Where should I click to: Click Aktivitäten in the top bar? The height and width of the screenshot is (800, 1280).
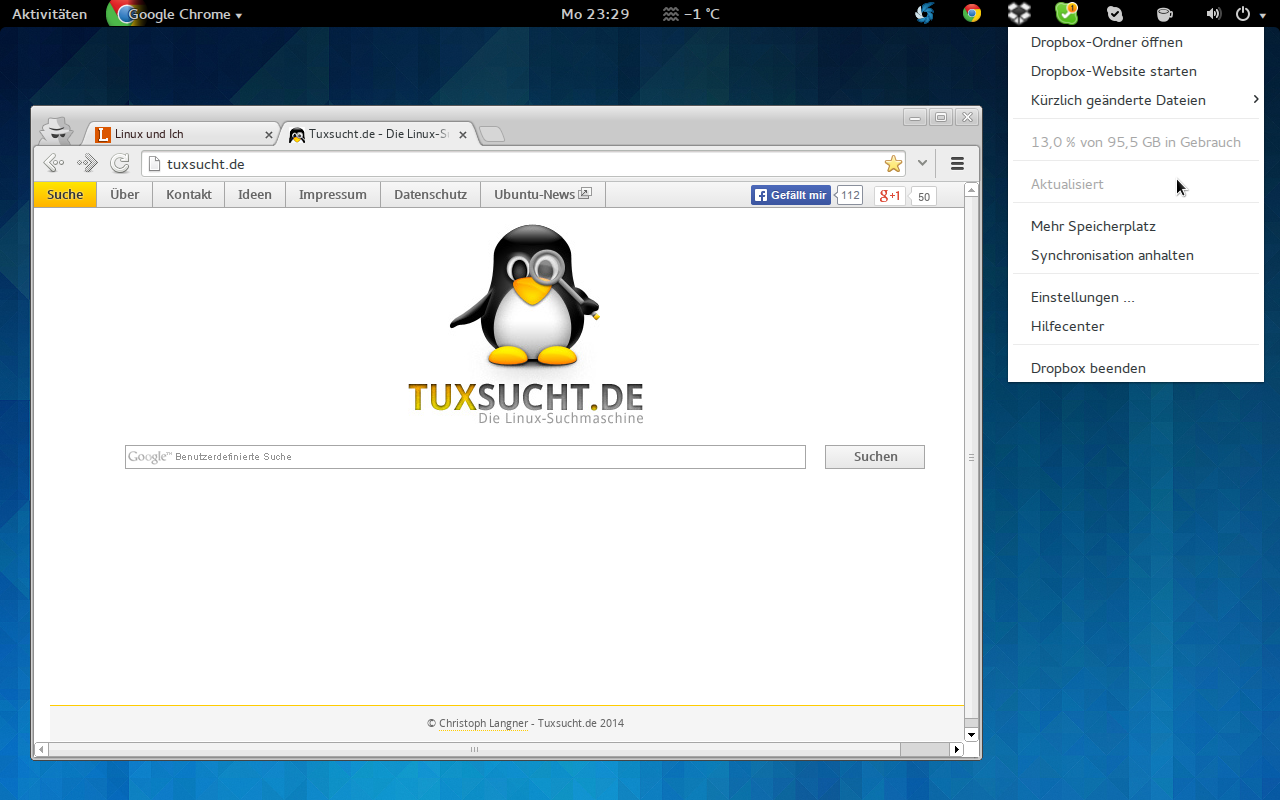49,14
